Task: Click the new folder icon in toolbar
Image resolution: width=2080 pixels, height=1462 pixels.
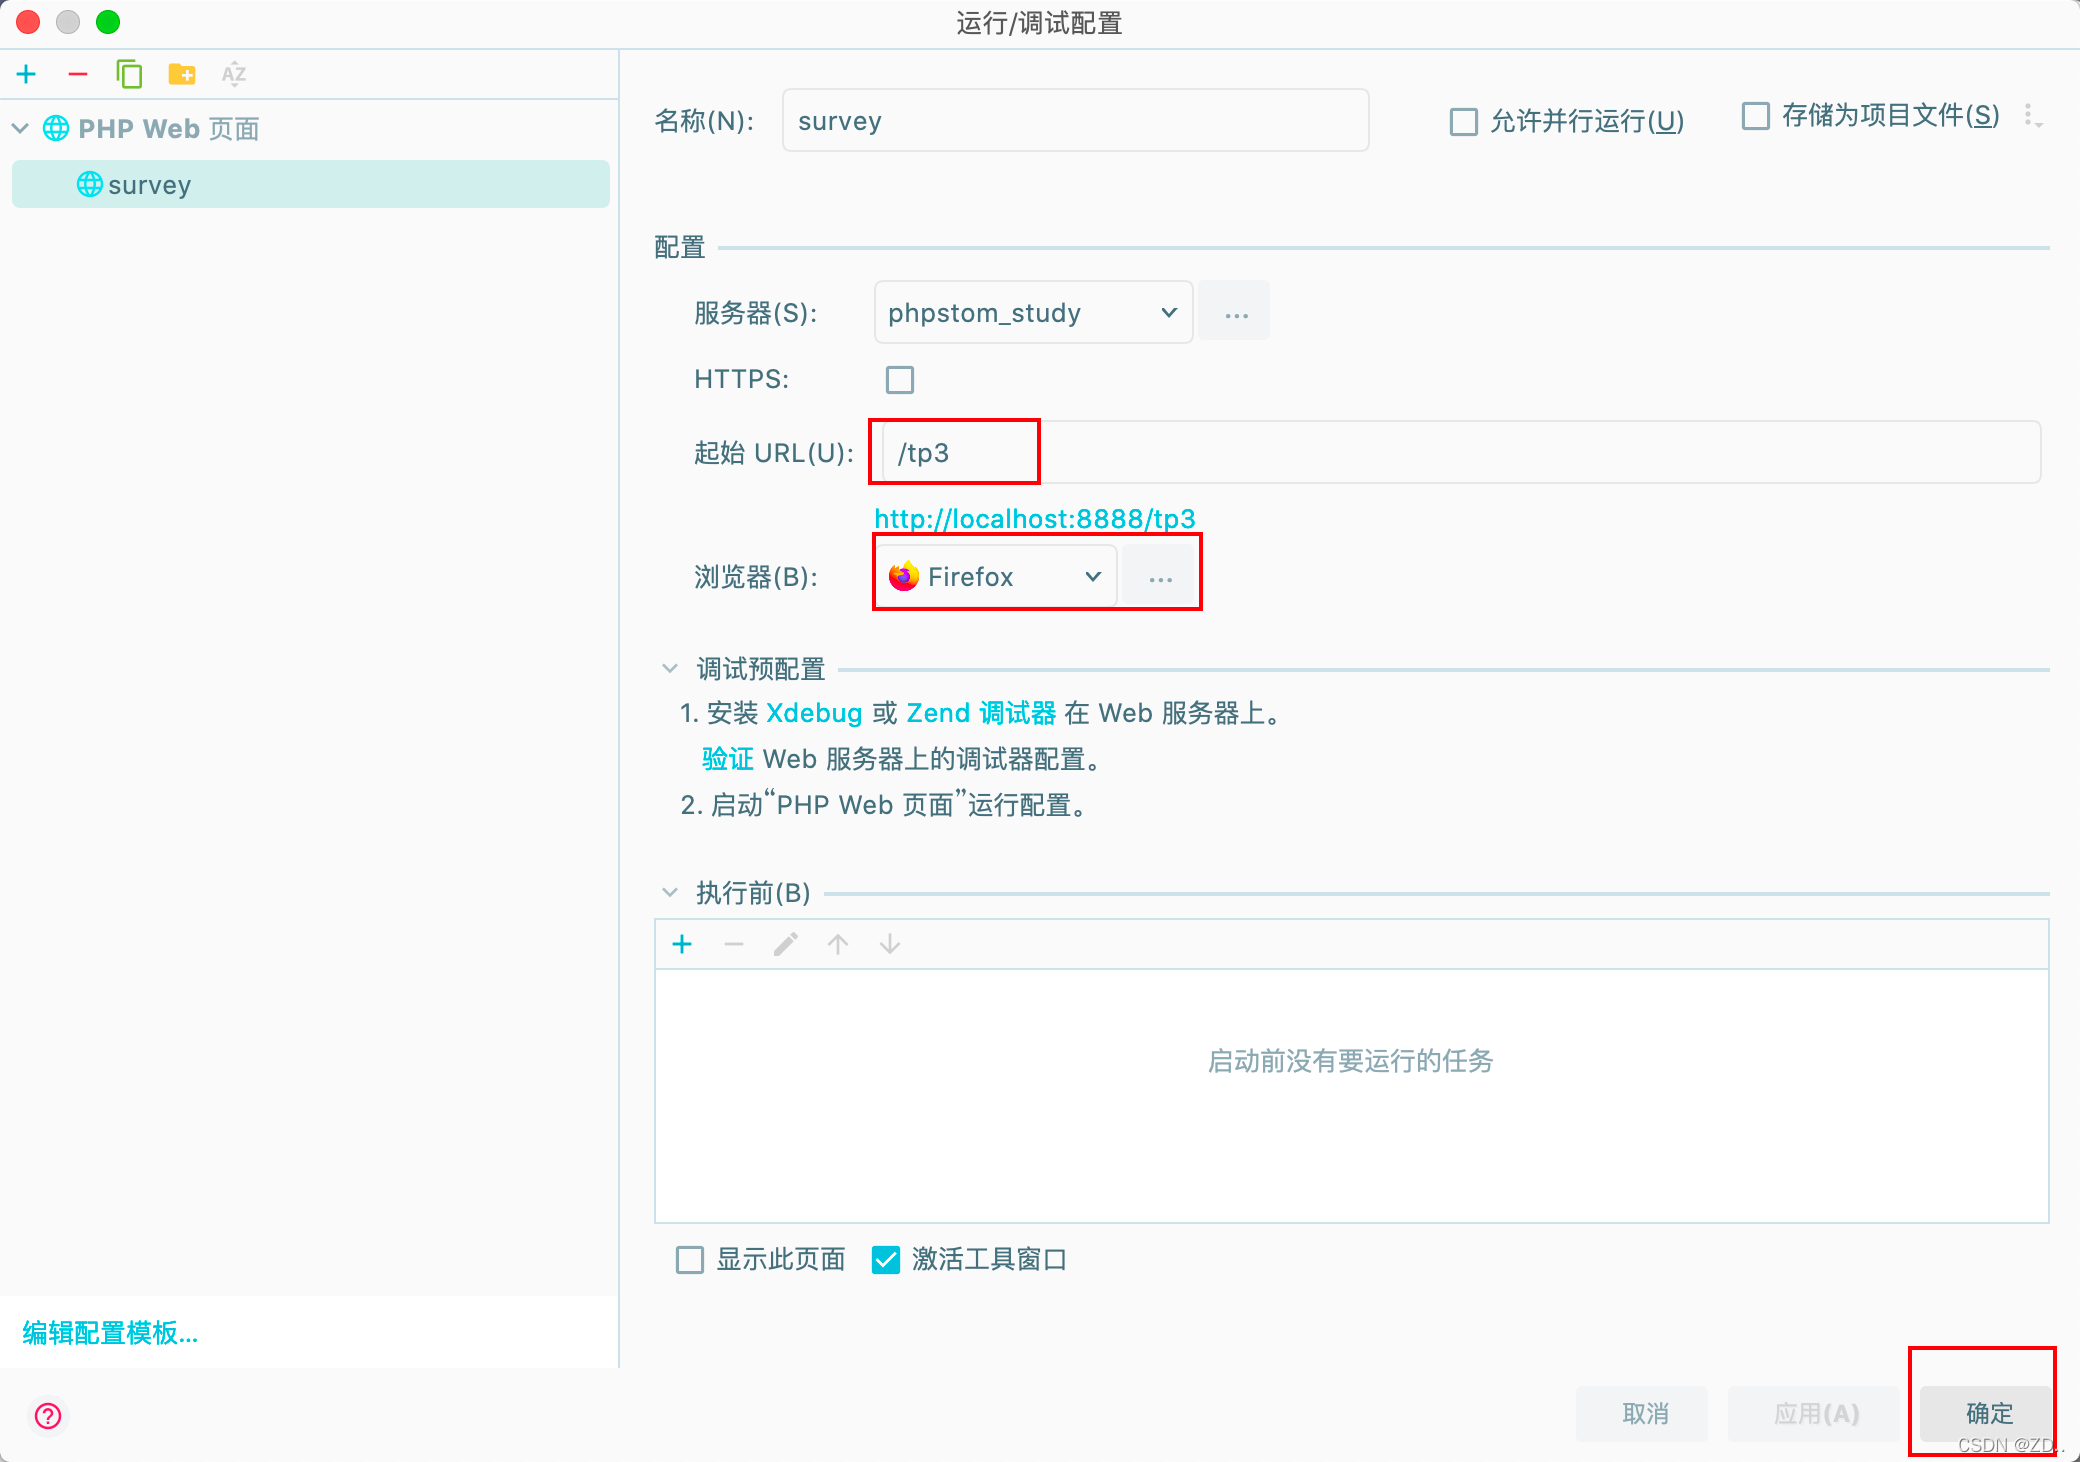Action: point(182,74)
